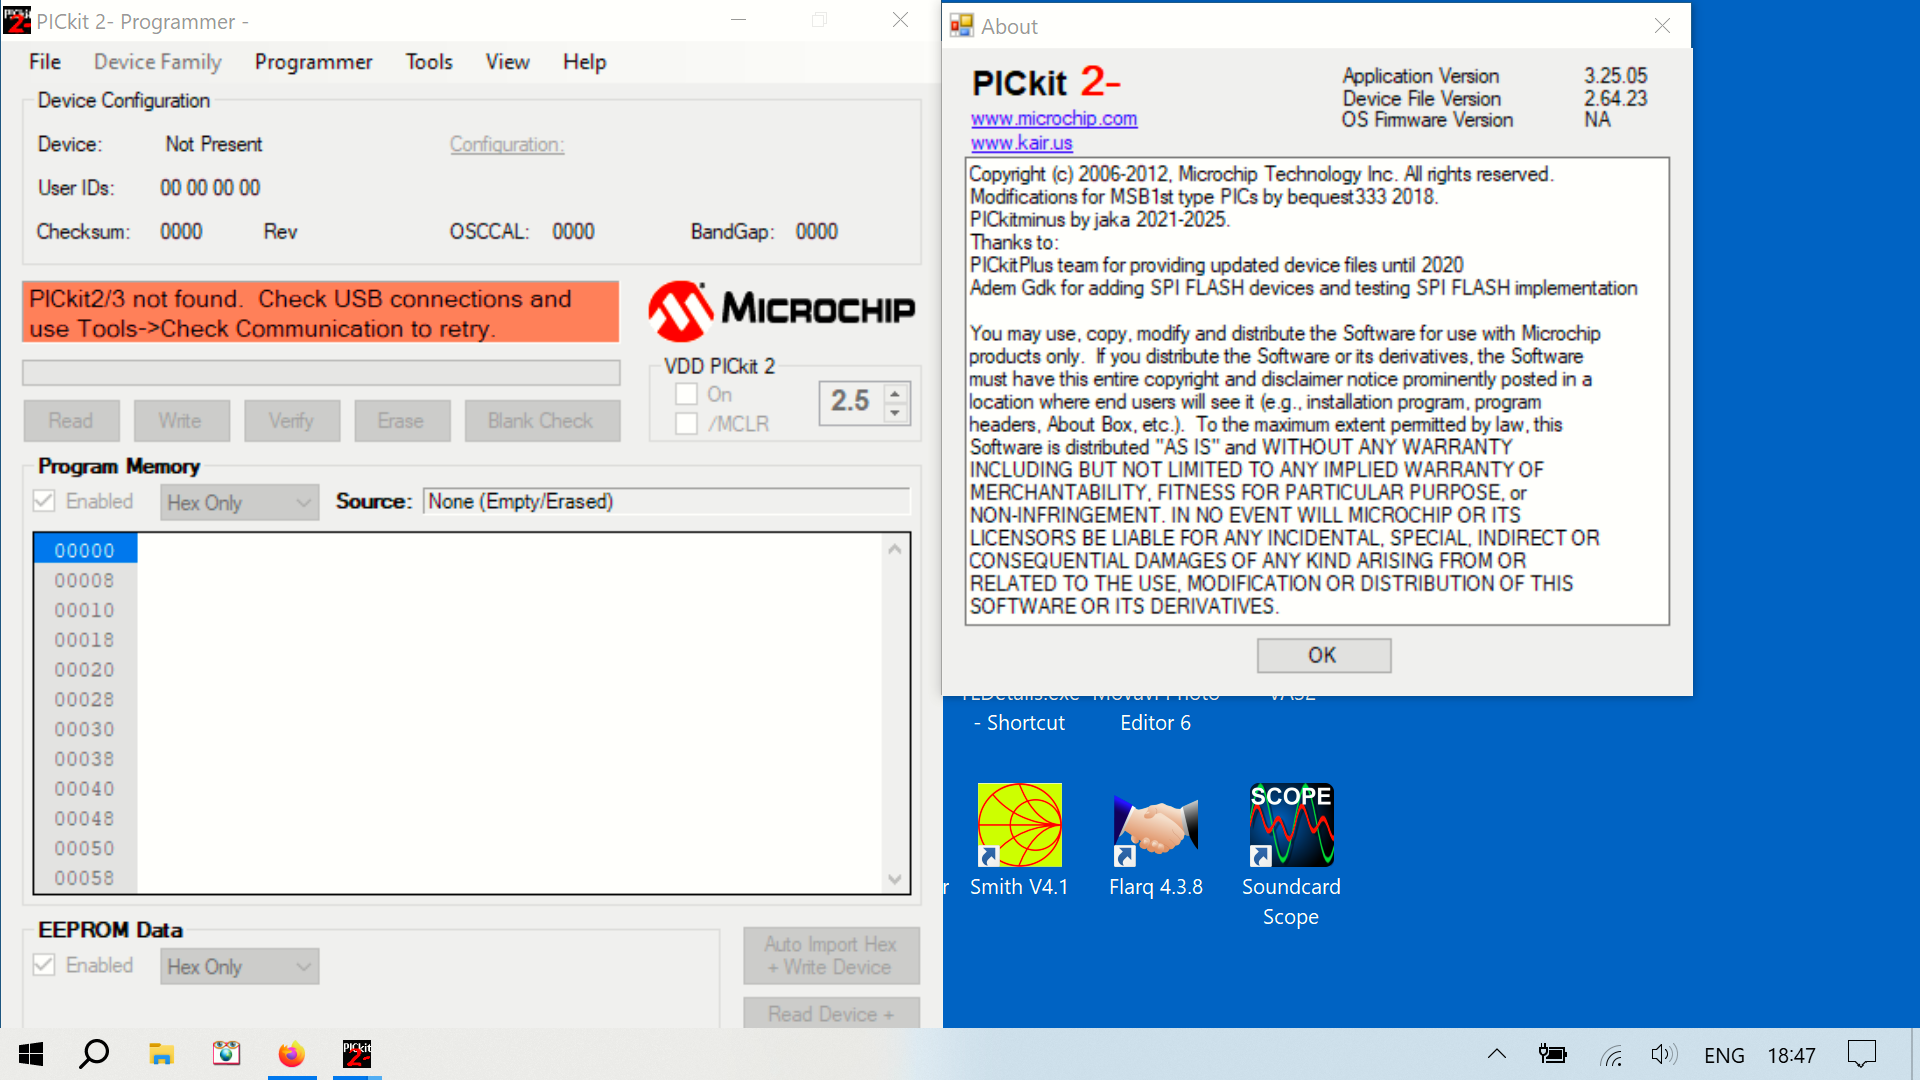Screen dimensions: 1920x1080
Task: Open Smith V4.1 desktop shortcut
Action: tap(1019, 840)
